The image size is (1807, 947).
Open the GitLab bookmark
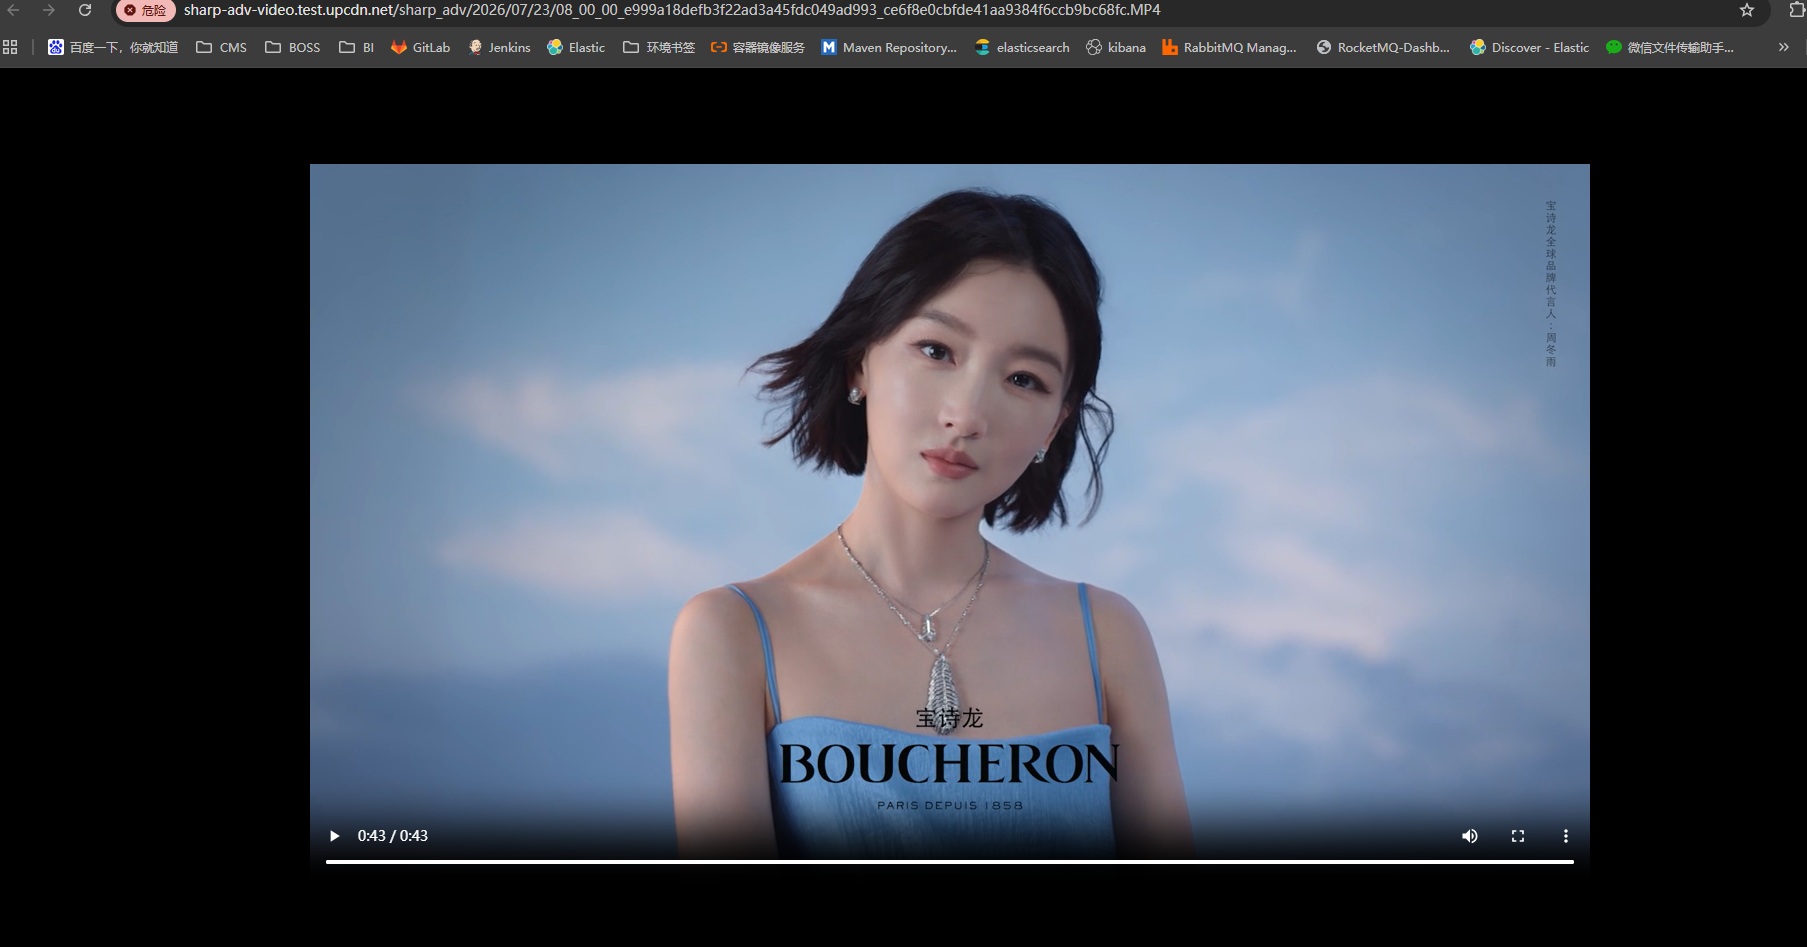click(421, 47)
